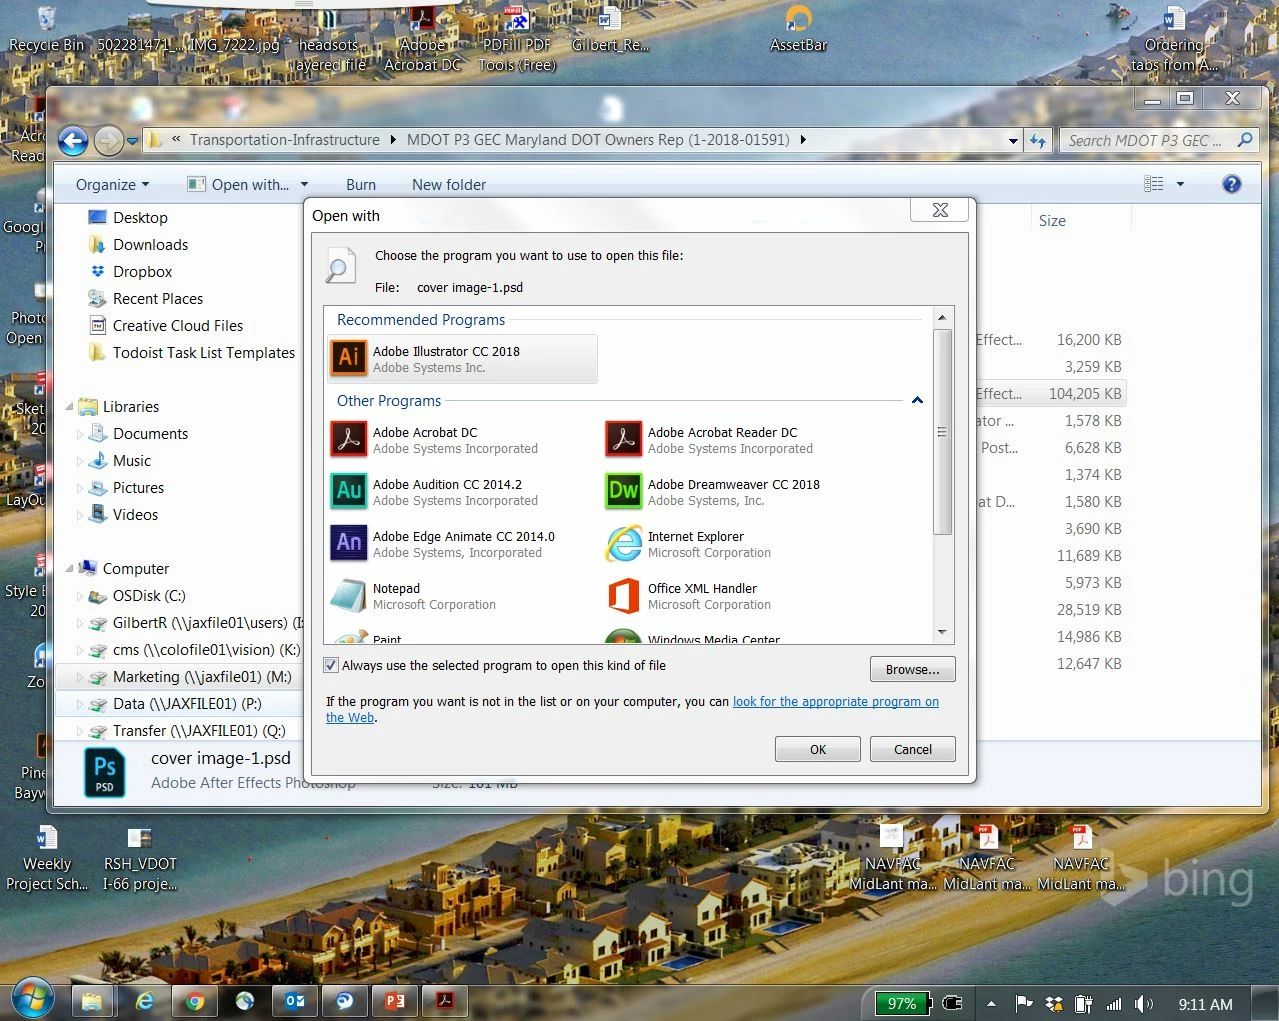Open the Open with... dropdown arrow
This screenshot has width=1279, height=1021.
(x=304, y=184)
